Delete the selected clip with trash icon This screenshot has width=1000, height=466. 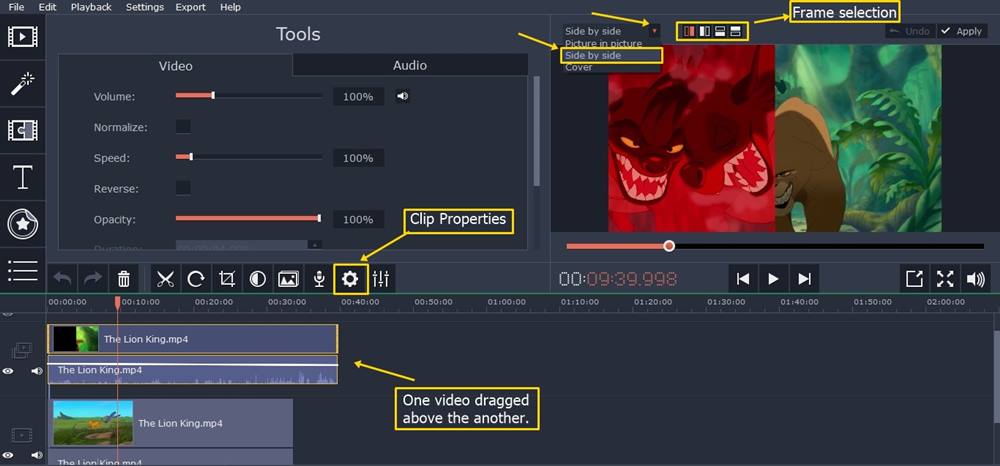[x=124, y=279]
